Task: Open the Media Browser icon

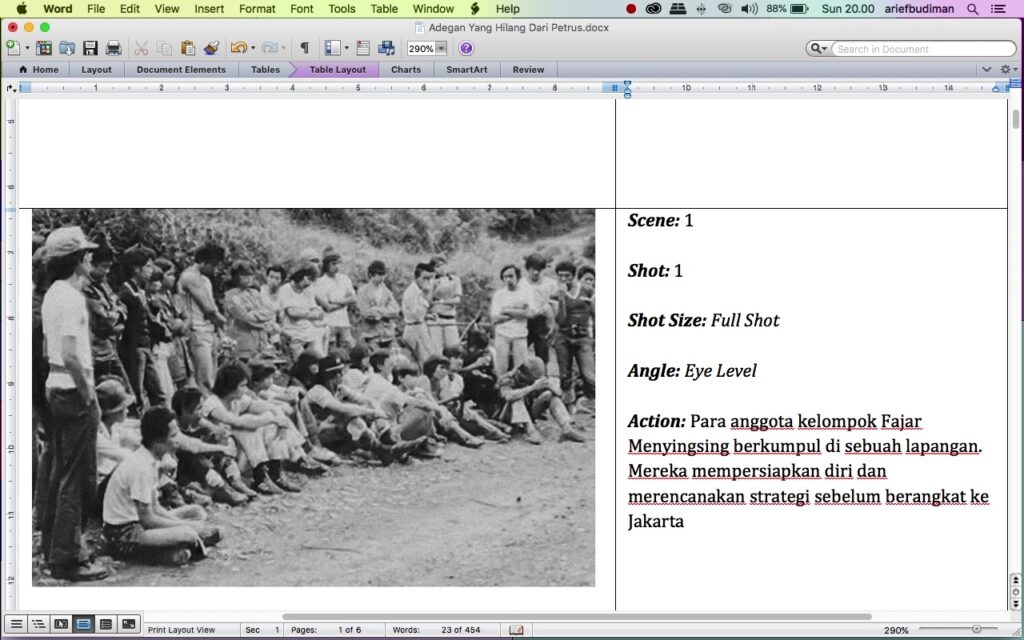Action: pos(386,48)
